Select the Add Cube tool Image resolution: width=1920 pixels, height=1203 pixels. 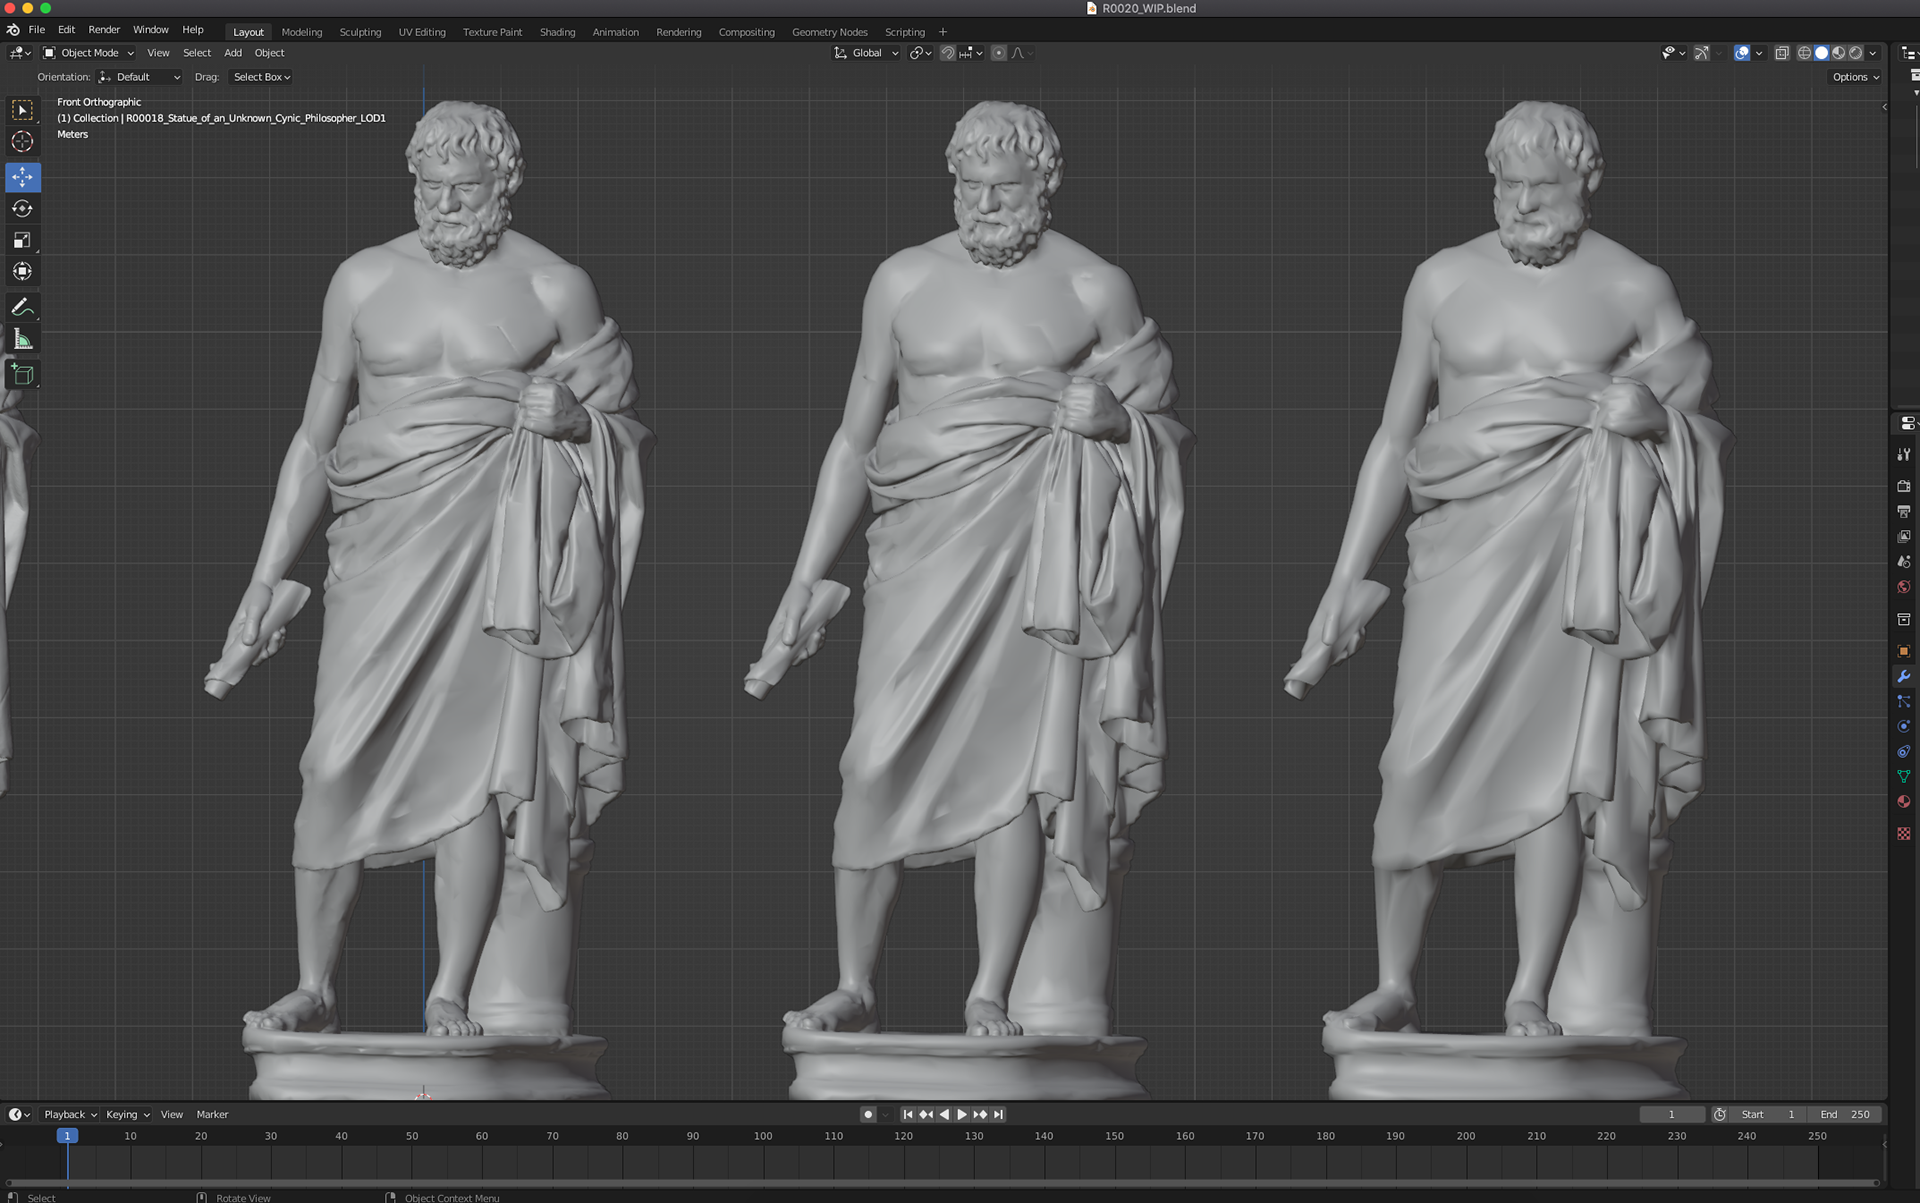pos(22,375)
